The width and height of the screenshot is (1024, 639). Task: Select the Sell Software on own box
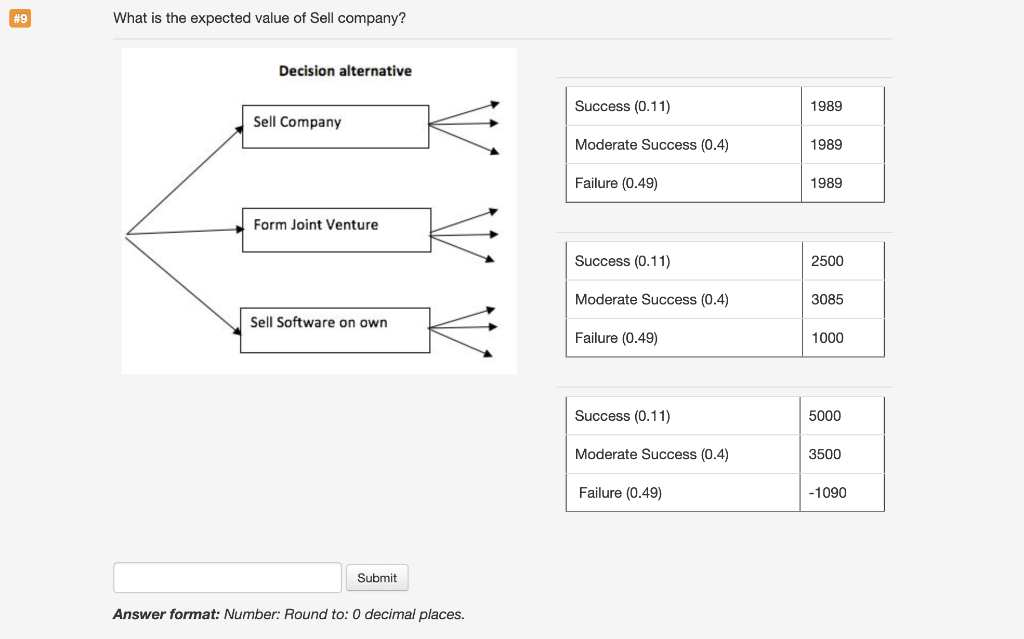click(x=333, y=328)
